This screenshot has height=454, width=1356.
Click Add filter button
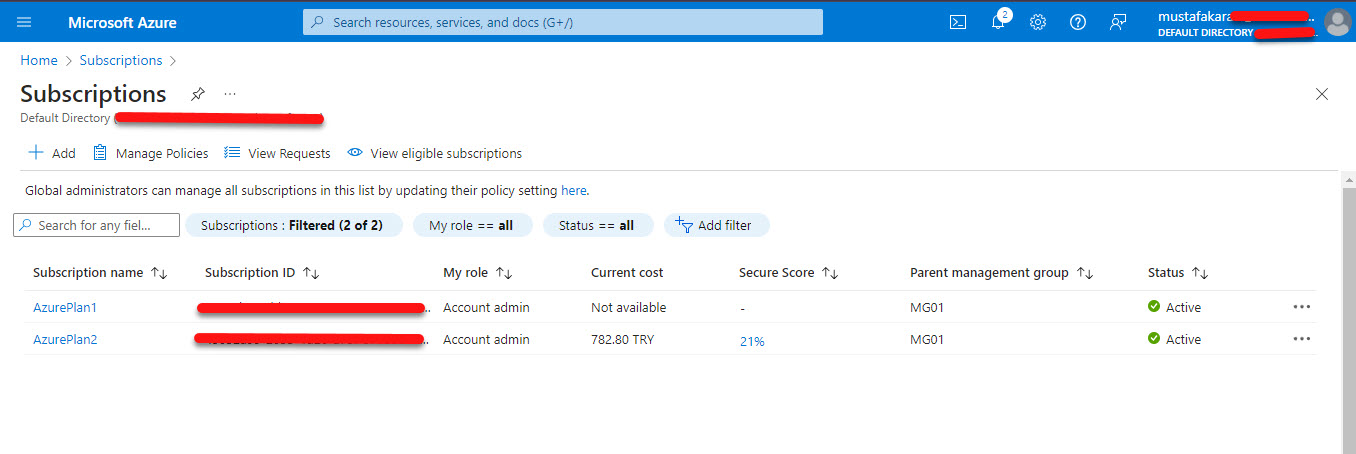tap(715, 225)
